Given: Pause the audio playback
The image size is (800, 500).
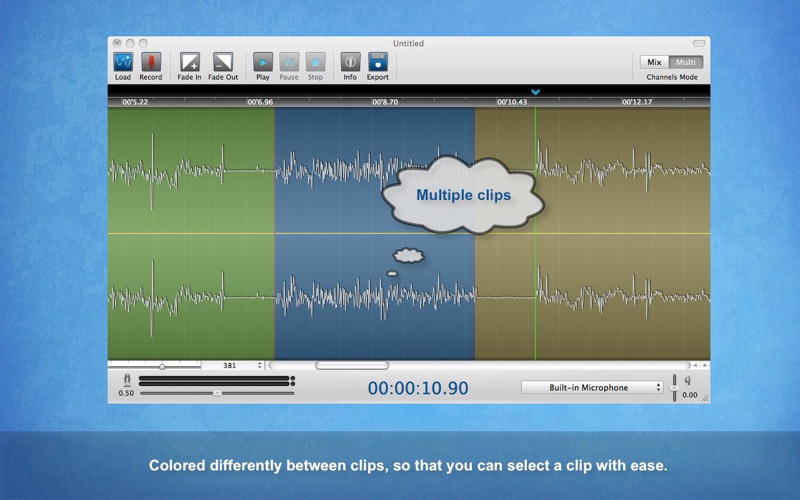Looking at the screenshot, I should pos(289,62).
